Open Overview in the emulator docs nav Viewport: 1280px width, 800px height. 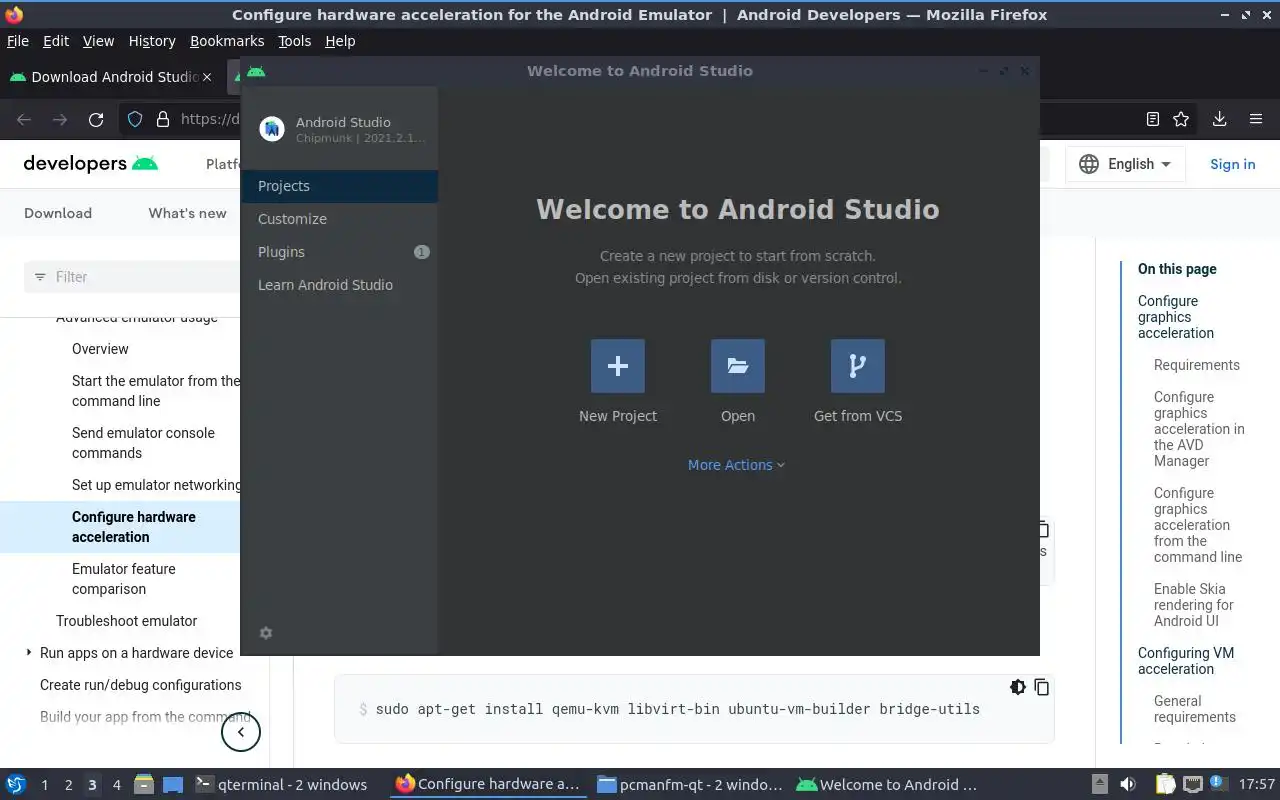(x=100, y=349)
